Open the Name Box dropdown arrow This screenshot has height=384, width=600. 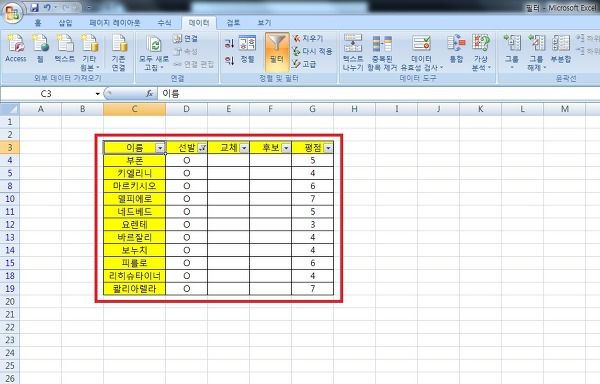(x=98, y=94)
